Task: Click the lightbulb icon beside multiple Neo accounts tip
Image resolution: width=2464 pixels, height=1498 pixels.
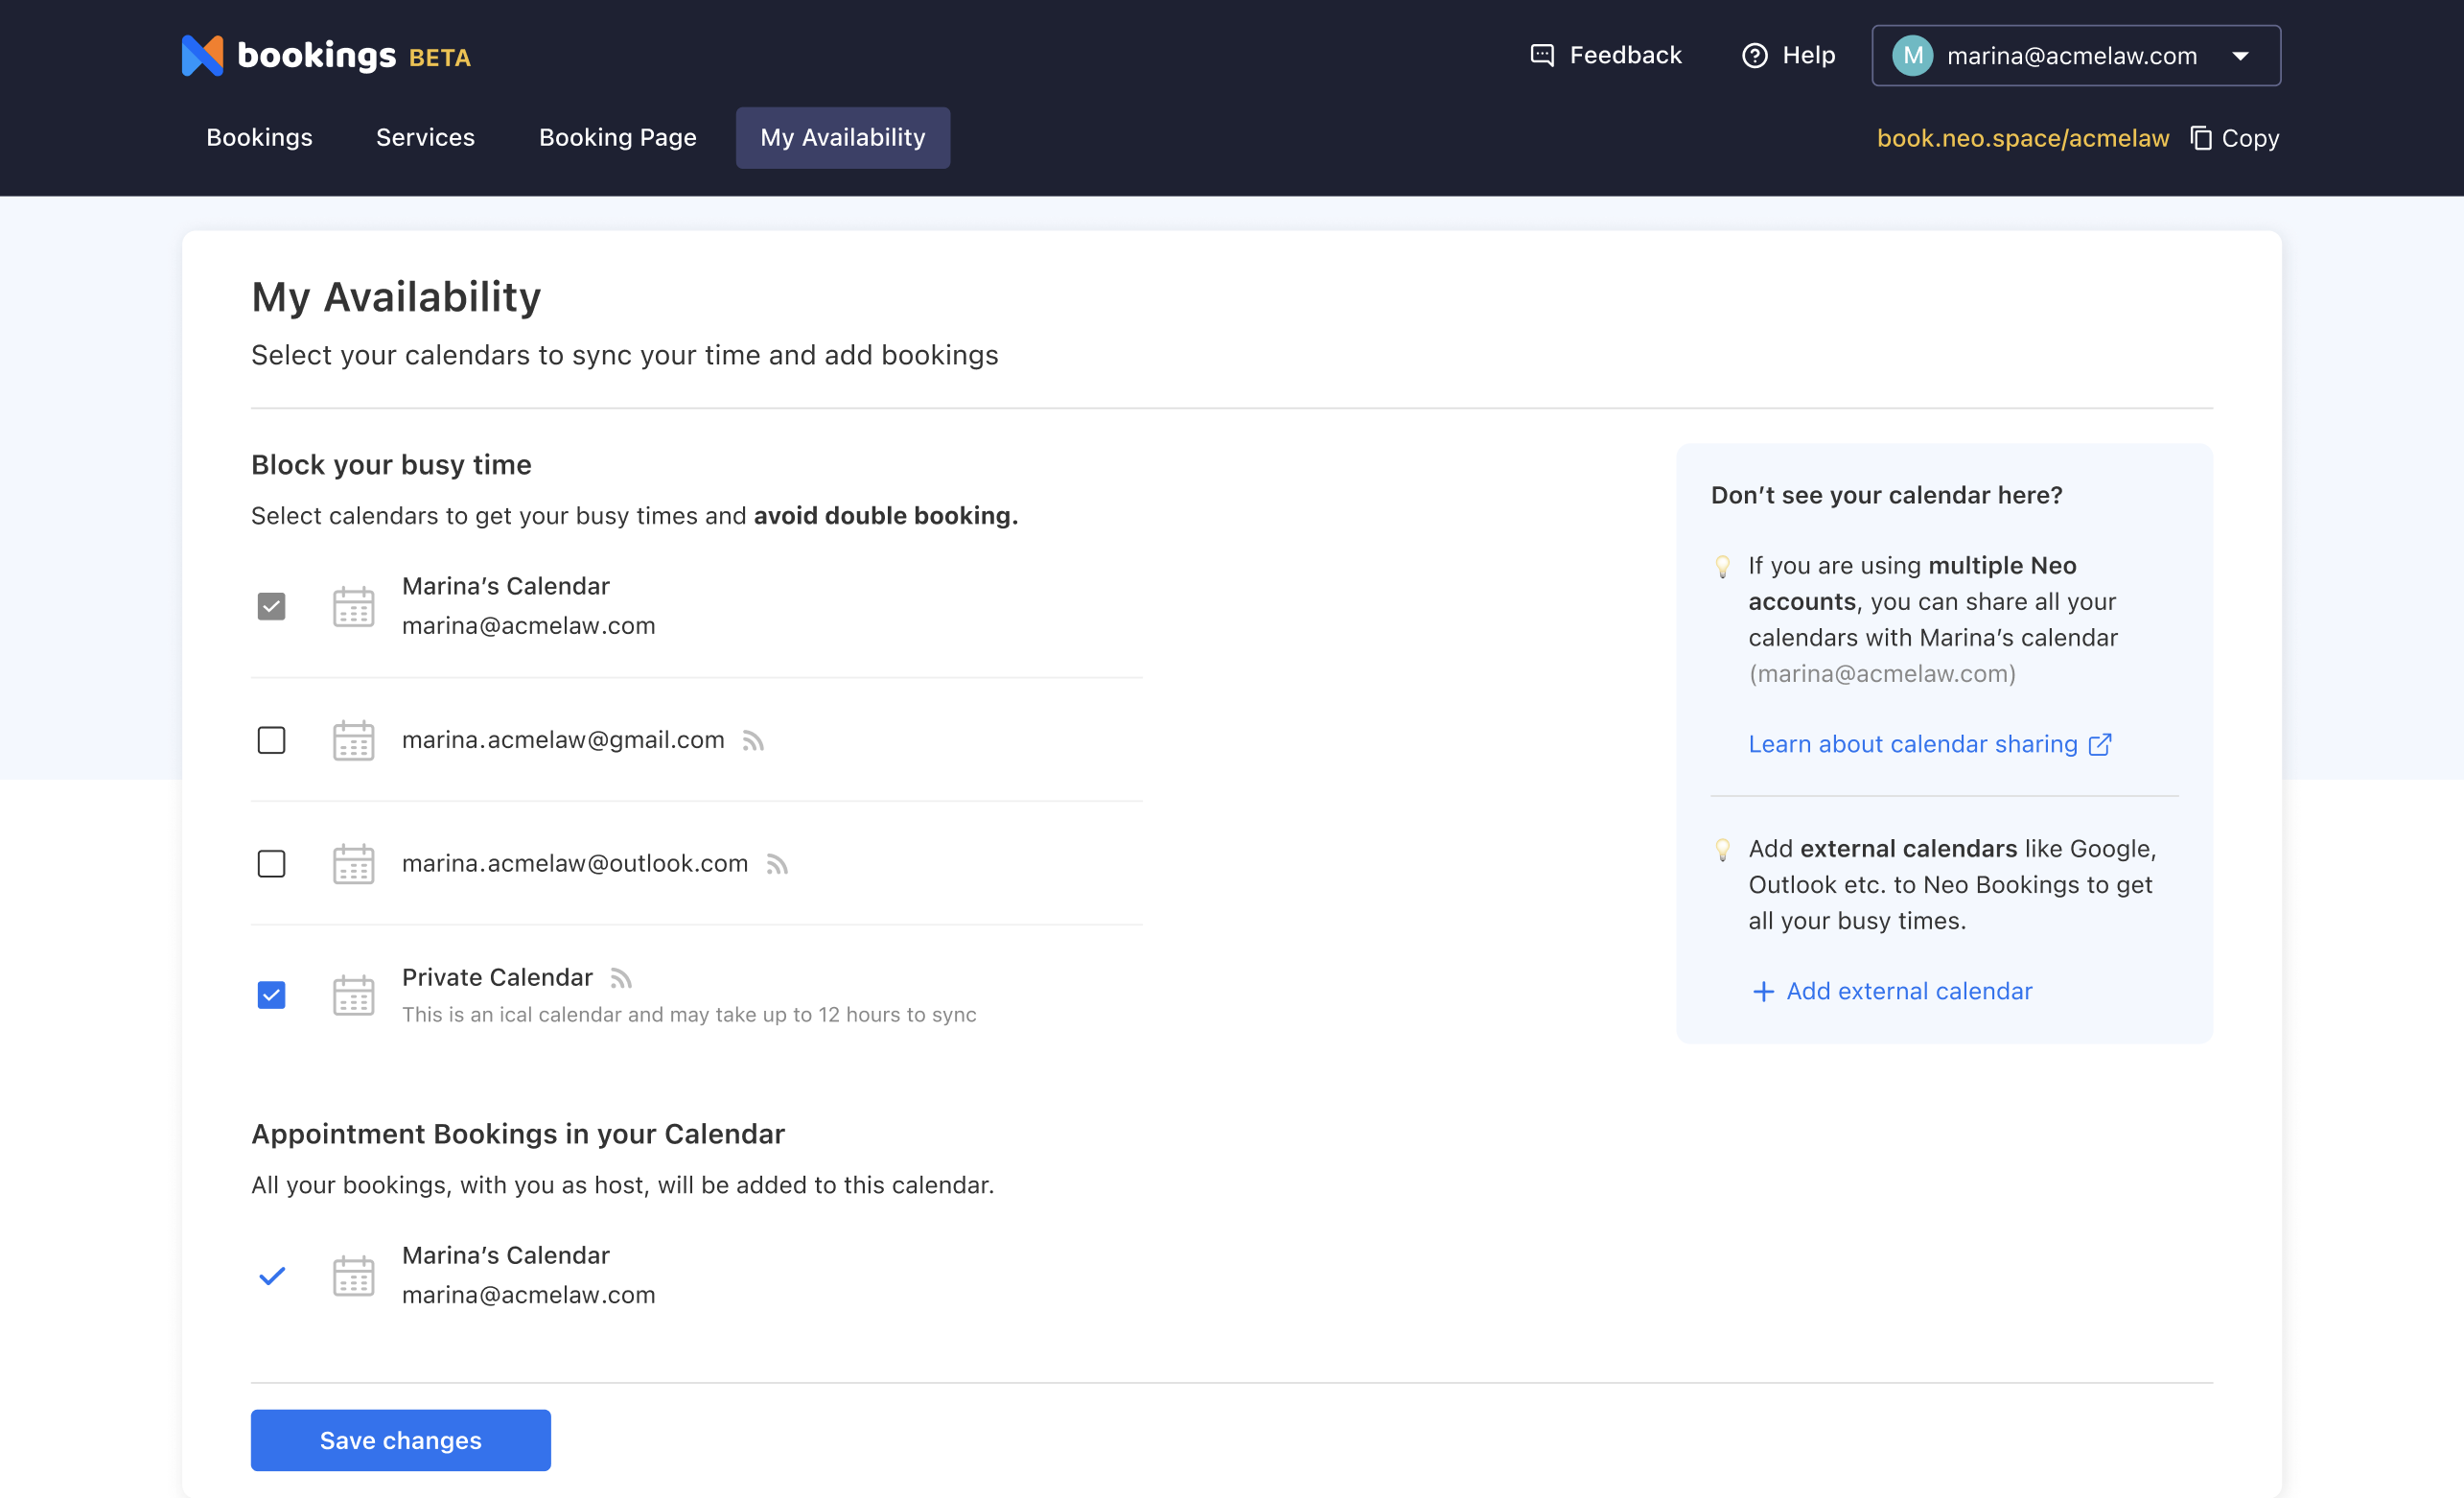Action: point(1722,567)
